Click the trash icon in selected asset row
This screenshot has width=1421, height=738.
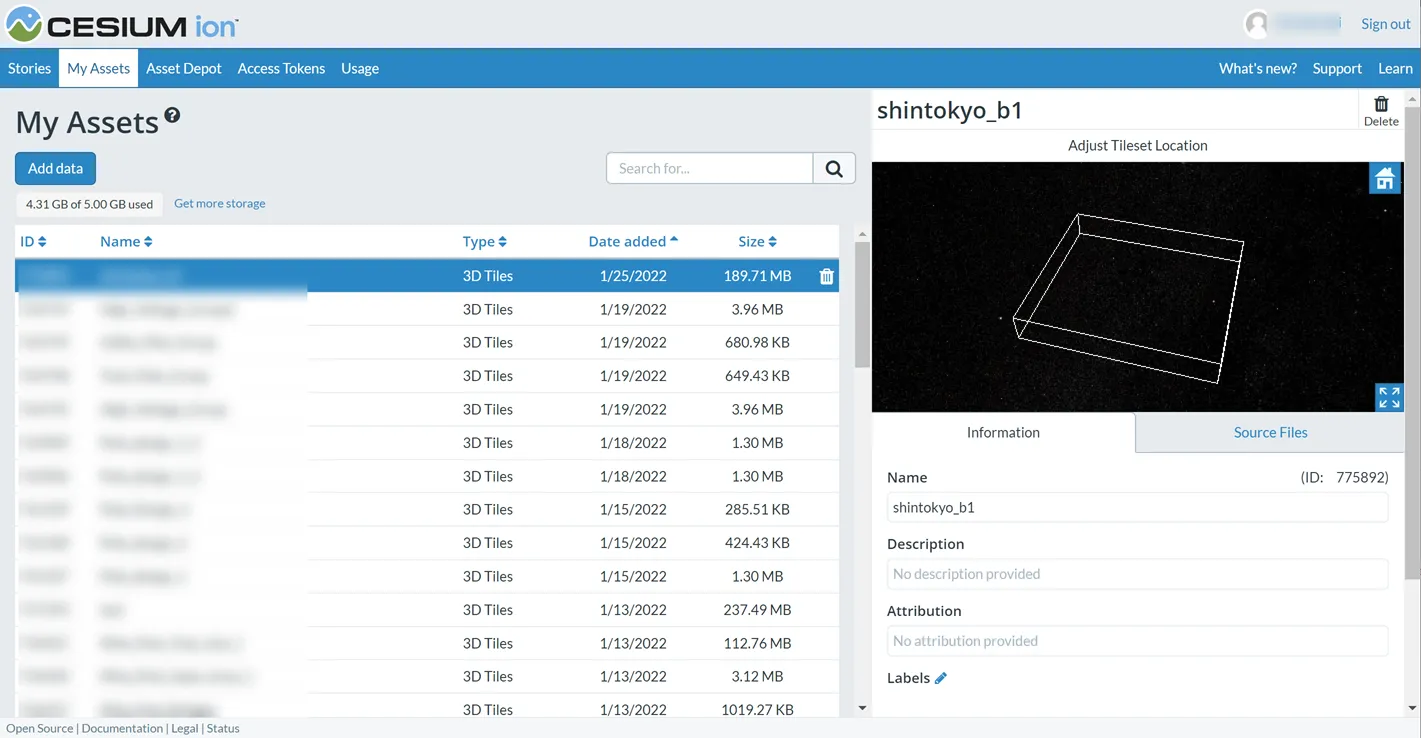pyautogui.click(x=826, y=276)
